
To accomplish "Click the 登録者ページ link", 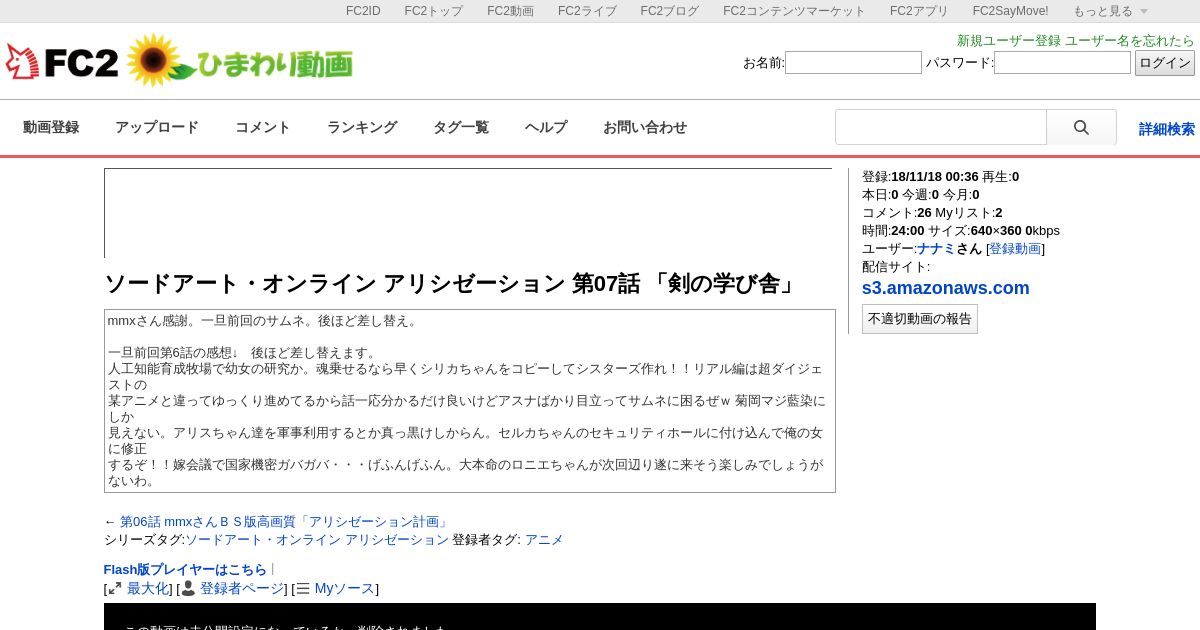I will [x=242, y=589].
